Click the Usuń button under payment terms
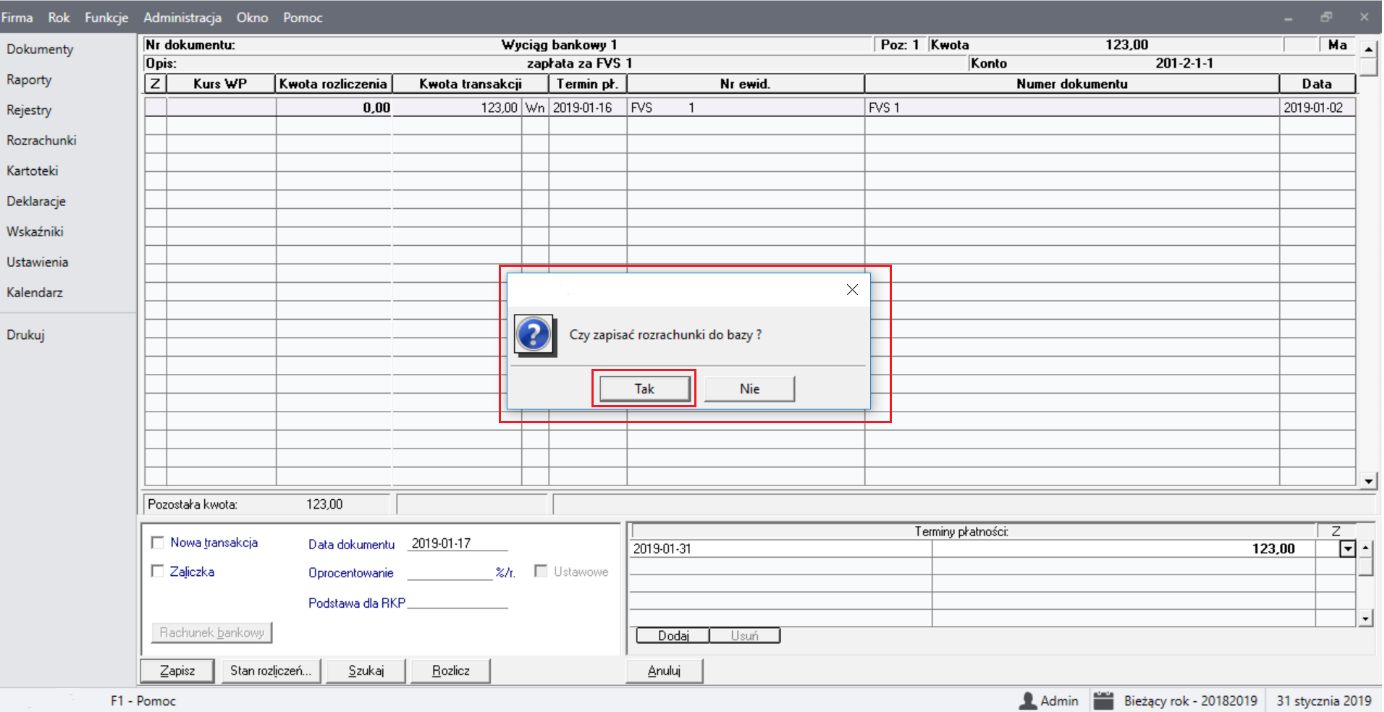 point(744,636)
